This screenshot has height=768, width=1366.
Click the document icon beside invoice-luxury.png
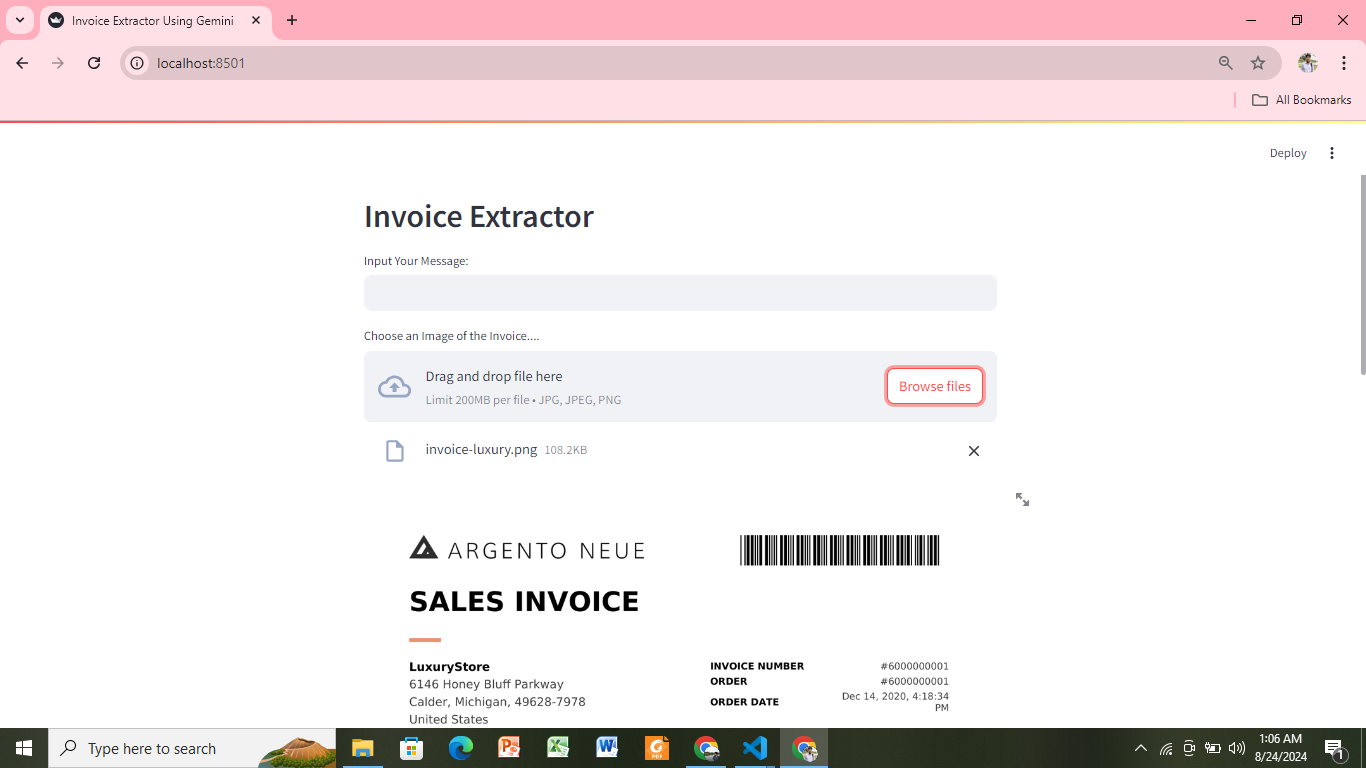pyautogui.click(x=394, y=450)
